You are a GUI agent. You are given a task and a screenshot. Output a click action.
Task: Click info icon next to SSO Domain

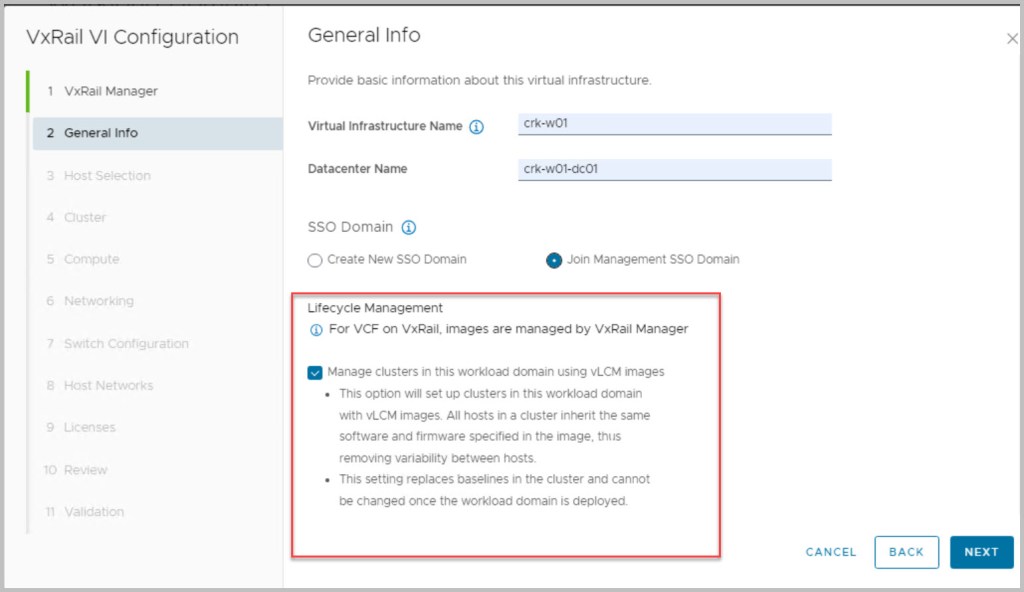(408, 227)
